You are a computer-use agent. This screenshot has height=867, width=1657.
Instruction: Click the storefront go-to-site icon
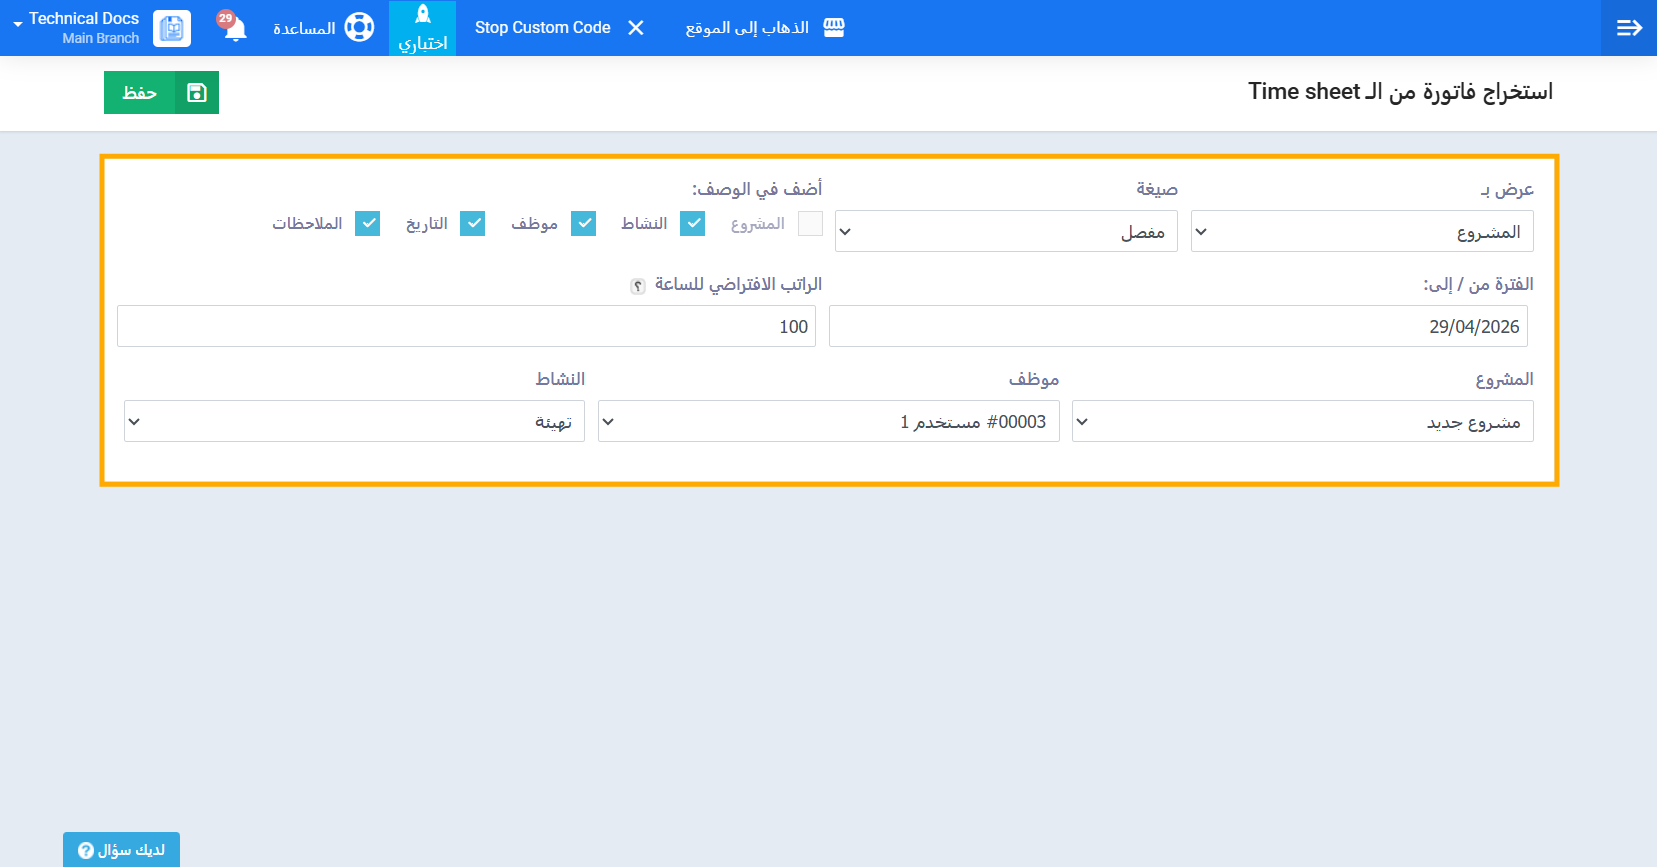click(834, 28)
